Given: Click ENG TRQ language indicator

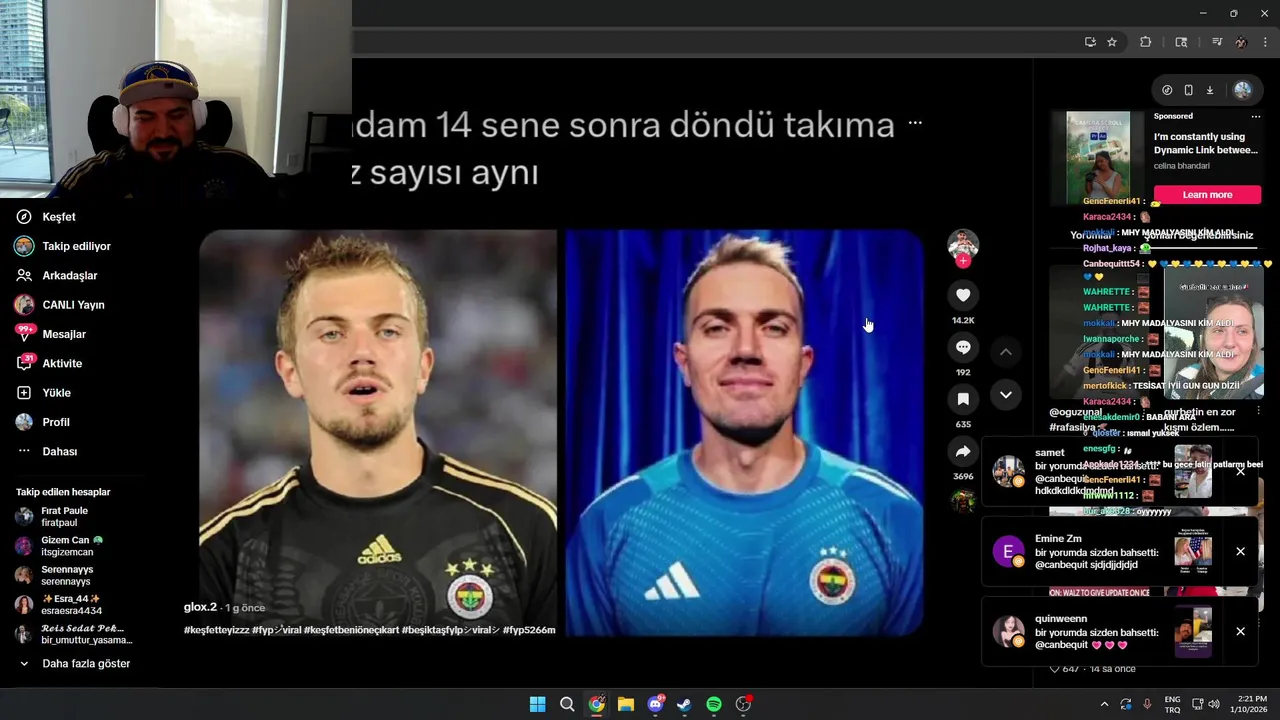Looking at the screenshot, I should point(1172,704).
